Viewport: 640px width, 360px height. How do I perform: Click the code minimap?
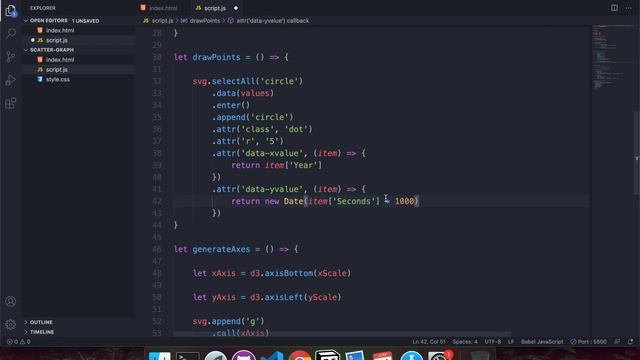point(612,57)
